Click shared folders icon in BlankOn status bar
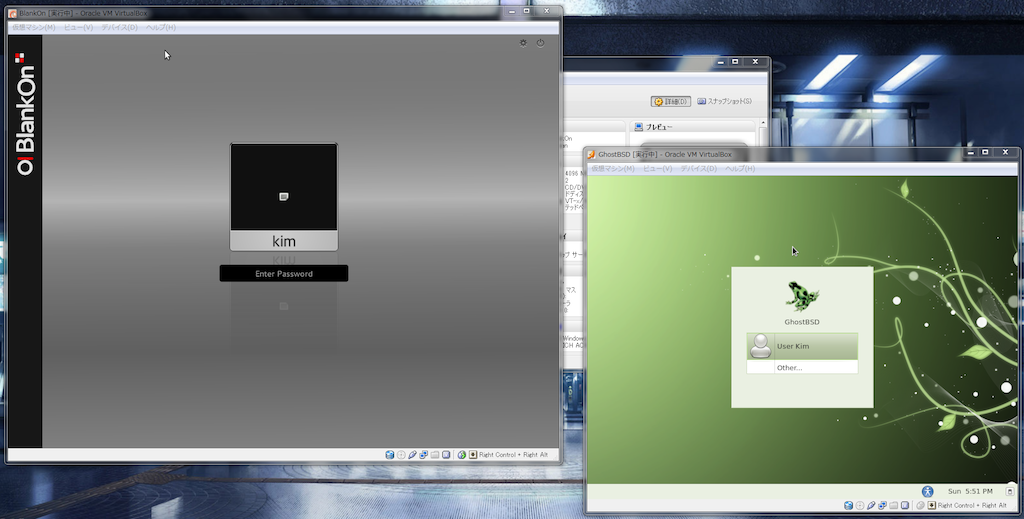Image resolution: width=1024 pixels, height=519 pixels. click(435, 454)
